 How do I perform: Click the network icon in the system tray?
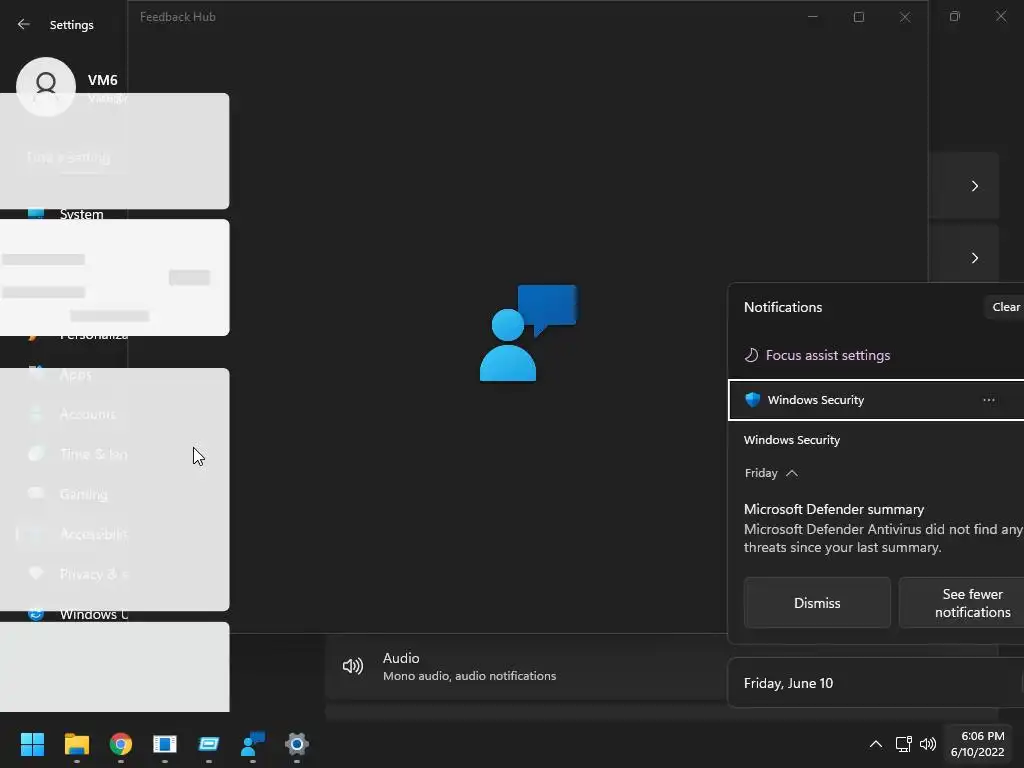903,744
